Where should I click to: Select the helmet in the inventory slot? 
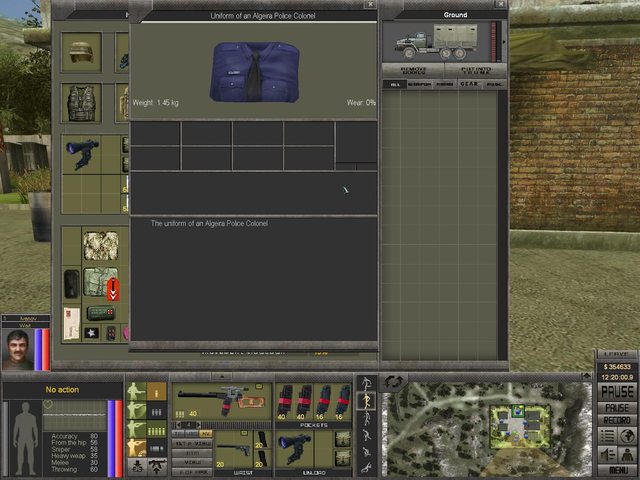tap(81, 52)
